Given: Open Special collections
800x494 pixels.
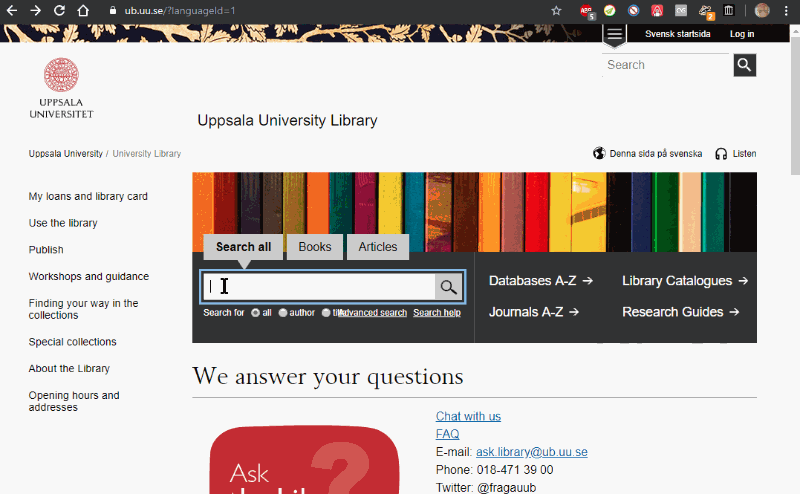Looking at the screenshot, I should tap(72, 342).
